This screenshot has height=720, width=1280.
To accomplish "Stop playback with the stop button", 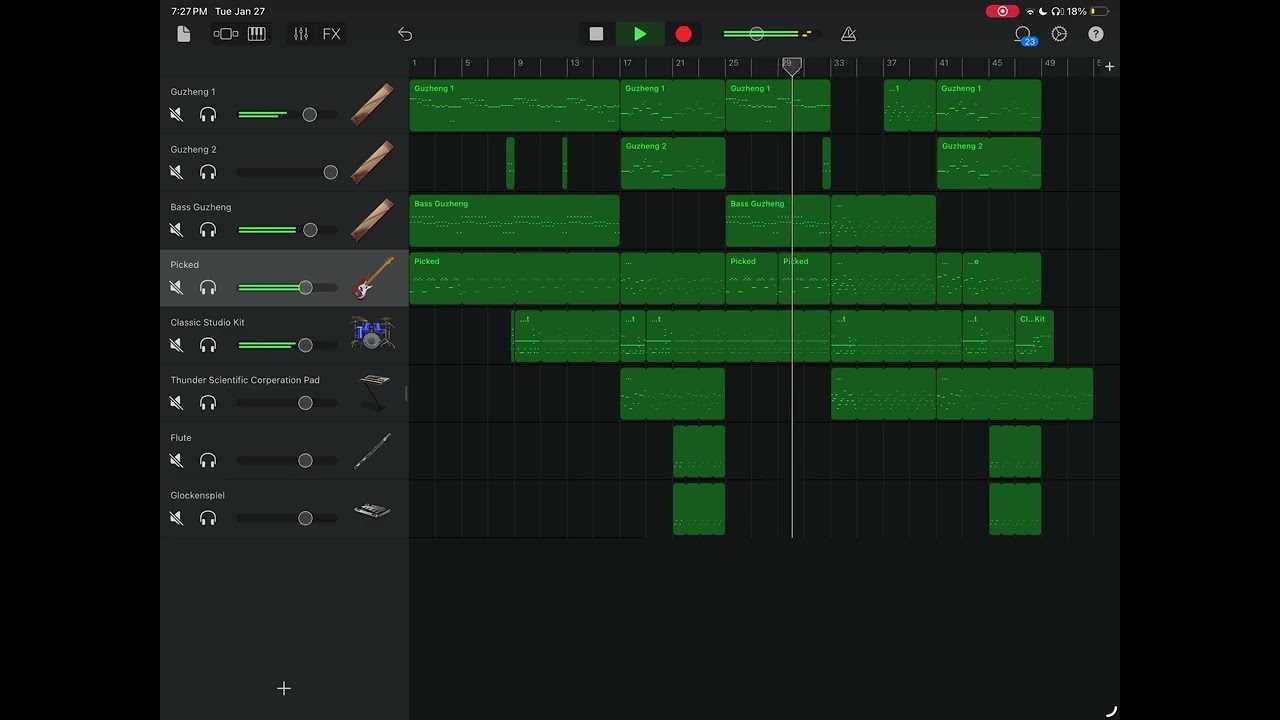I will click(596, 34).
